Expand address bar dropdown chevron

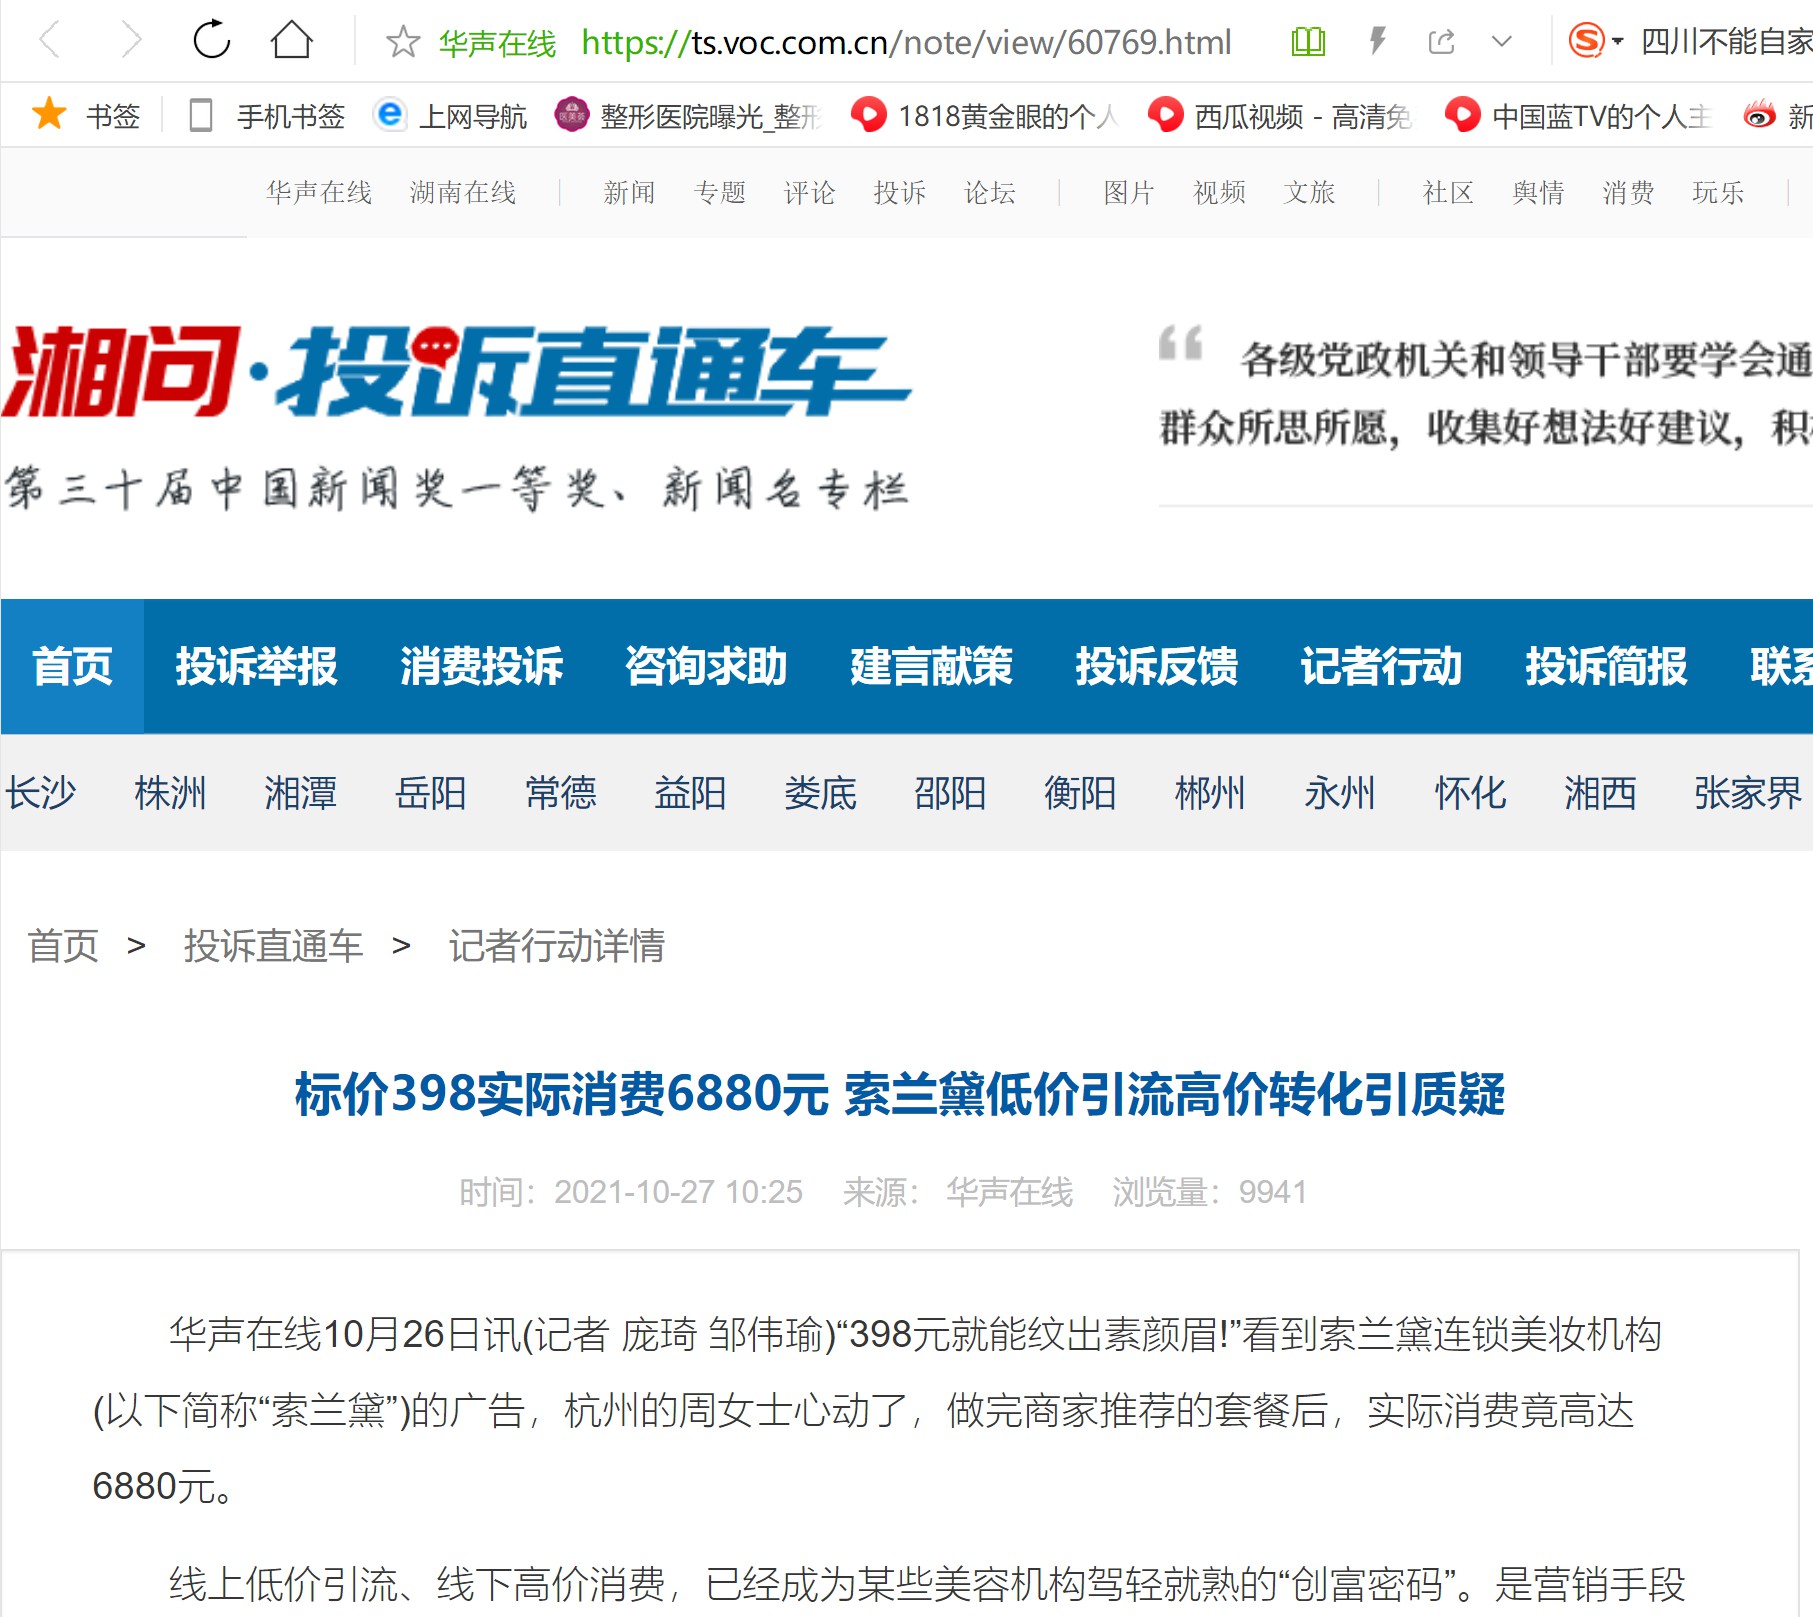coord(1502,42)
